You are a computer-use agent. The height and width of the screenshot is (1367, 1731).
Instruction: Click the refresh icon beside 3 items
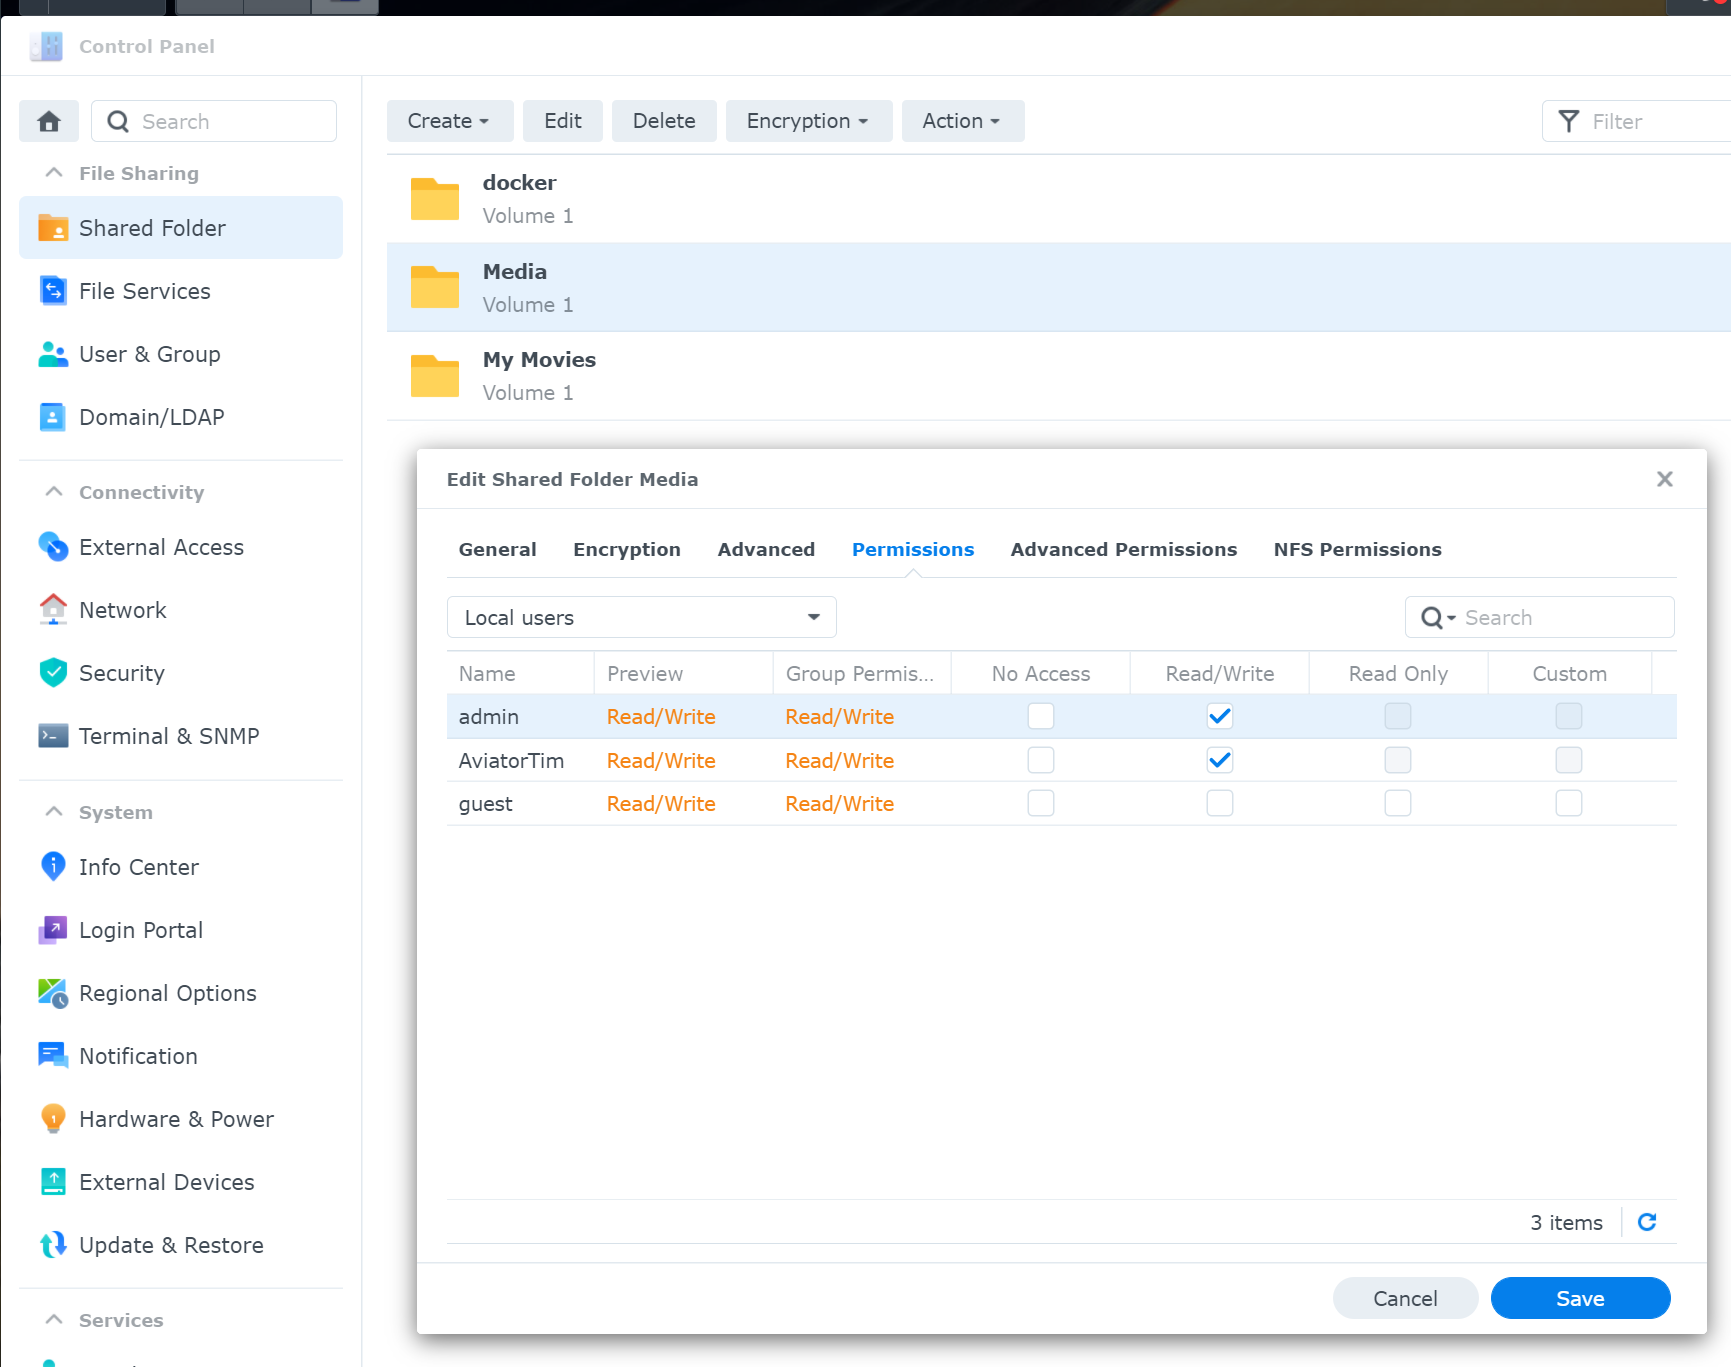click(1647, 1222)
